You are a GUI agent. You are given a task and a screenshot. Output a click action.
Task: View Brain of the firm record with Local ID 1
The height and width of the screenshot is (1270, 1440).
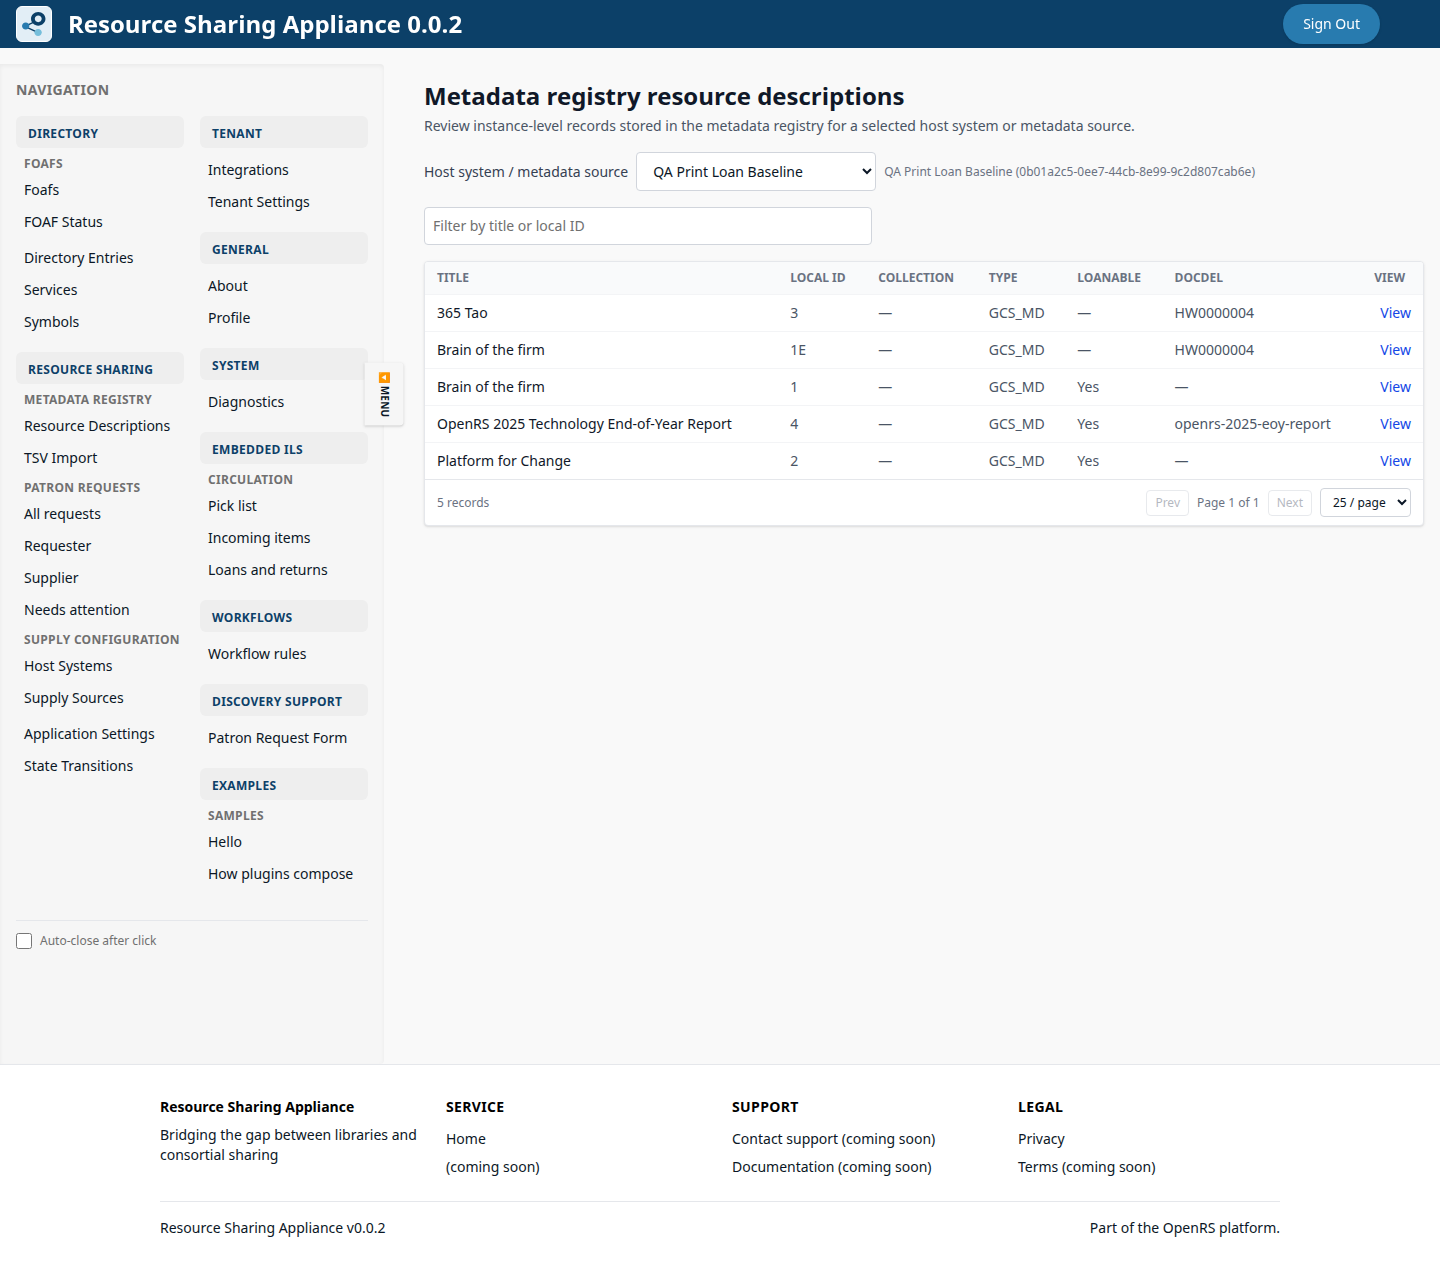pyautogui.click(x=1395, y=387)
